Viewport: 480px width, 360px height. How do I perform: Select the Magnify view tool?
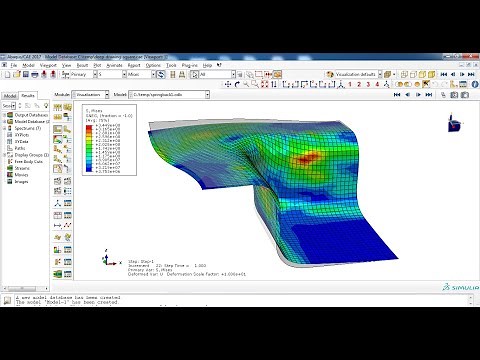(246, 84)
